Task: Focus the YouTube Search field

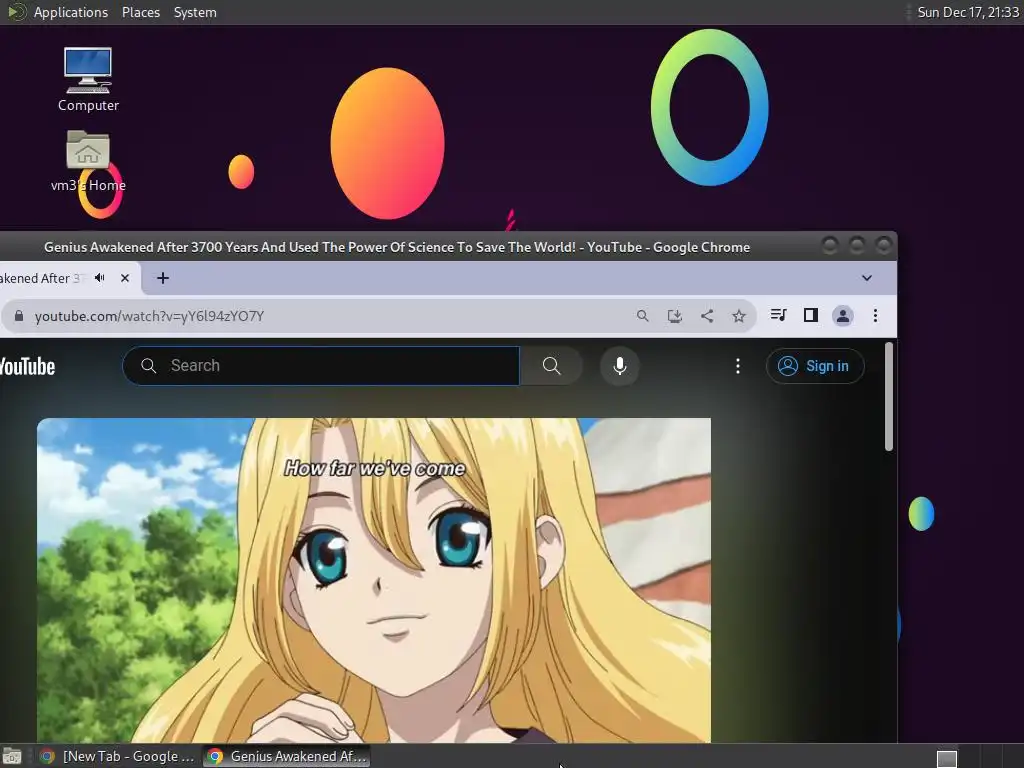Action: pyautogui.click(x=321, y=366)
